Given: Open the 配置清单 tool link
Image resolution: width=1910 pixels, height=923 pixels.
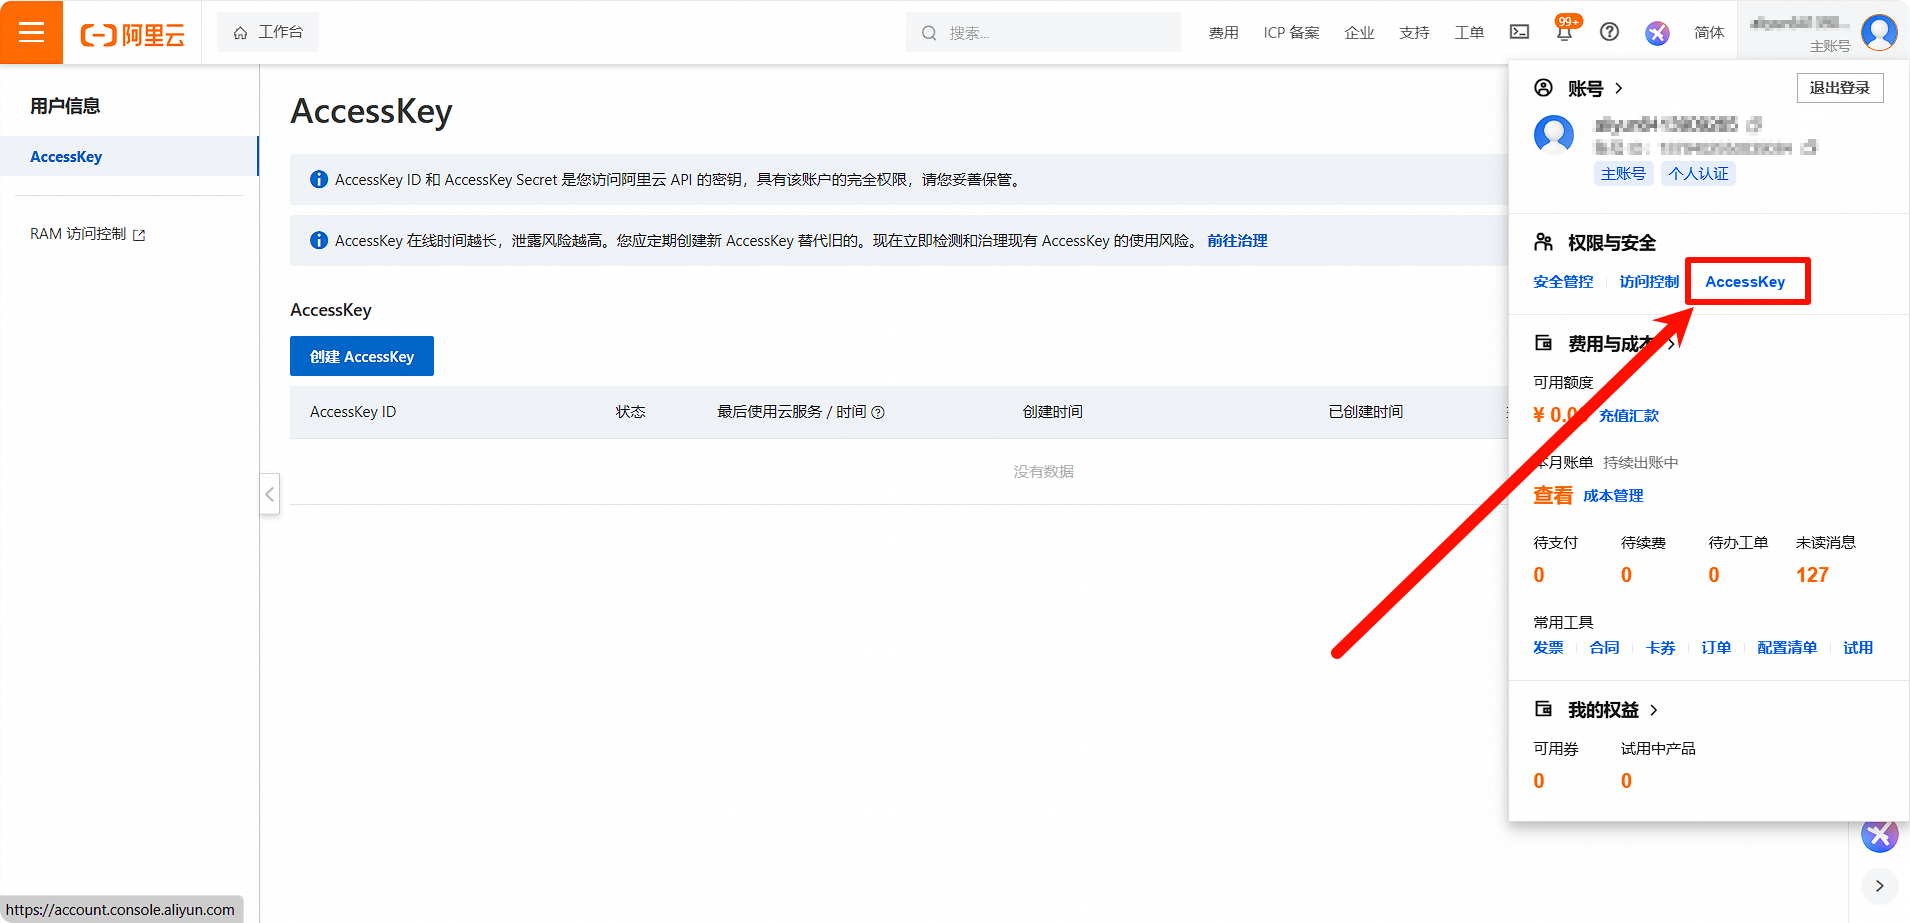Looking at the screenshot, I should (1787, 648).
